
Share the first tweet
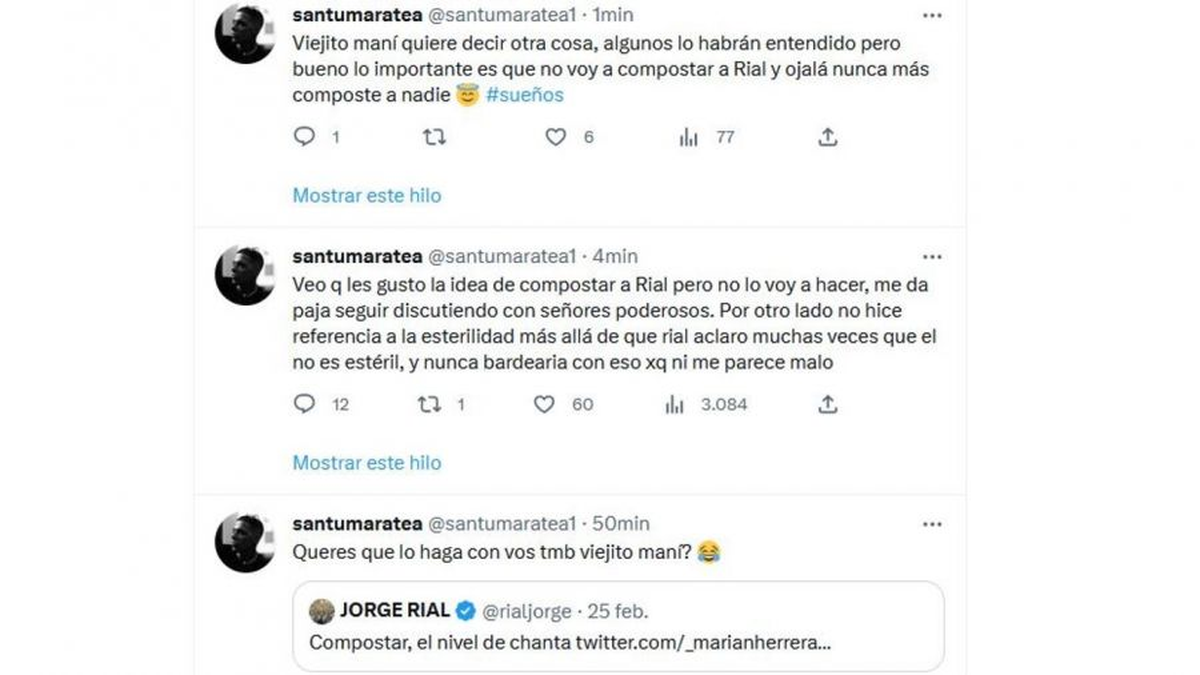click(x=827, y=137)
